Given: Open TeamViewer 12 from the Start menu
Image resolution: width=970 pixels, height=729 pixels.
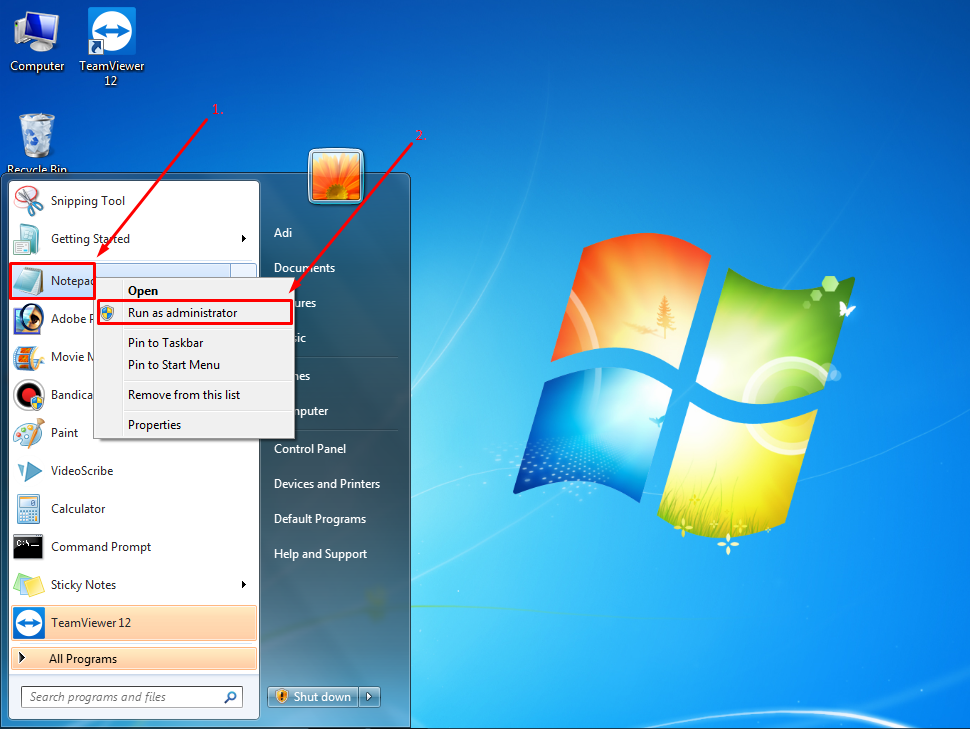Looking at the screenshot, I should click(x=90, y=622).
